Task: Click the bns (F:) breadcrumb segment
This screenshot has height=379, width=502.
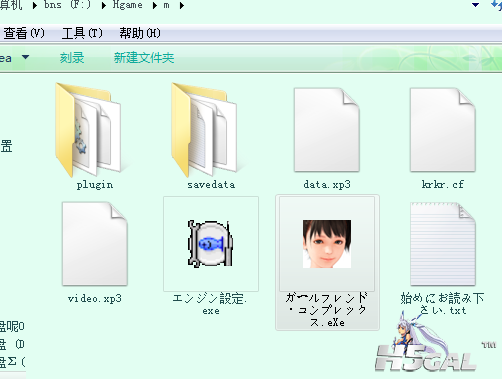Action: (67, 5)
